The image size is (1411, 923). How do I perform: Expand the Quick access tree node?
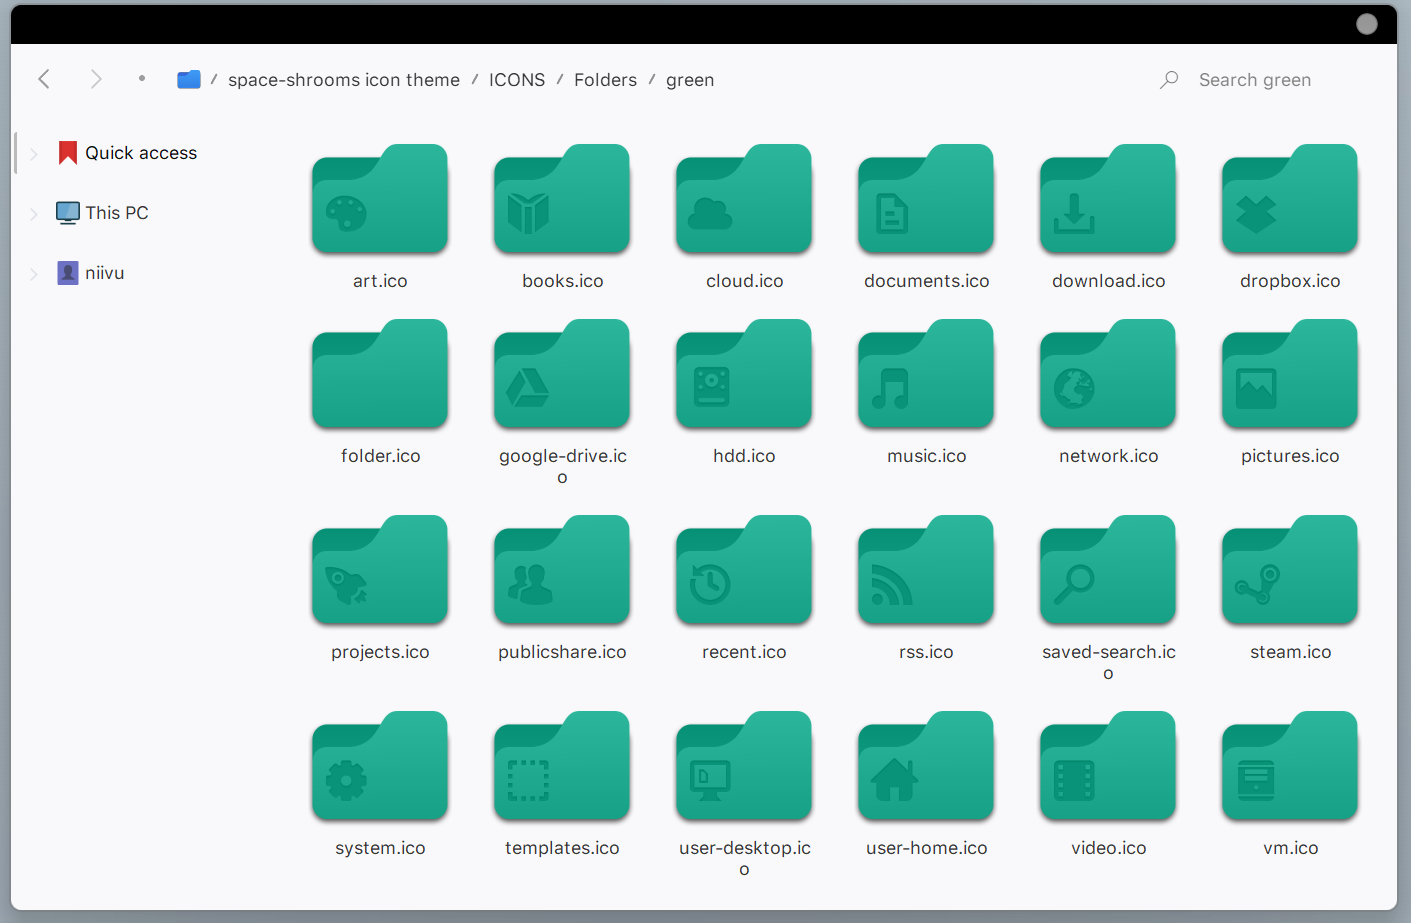click(x=33, y=153)
